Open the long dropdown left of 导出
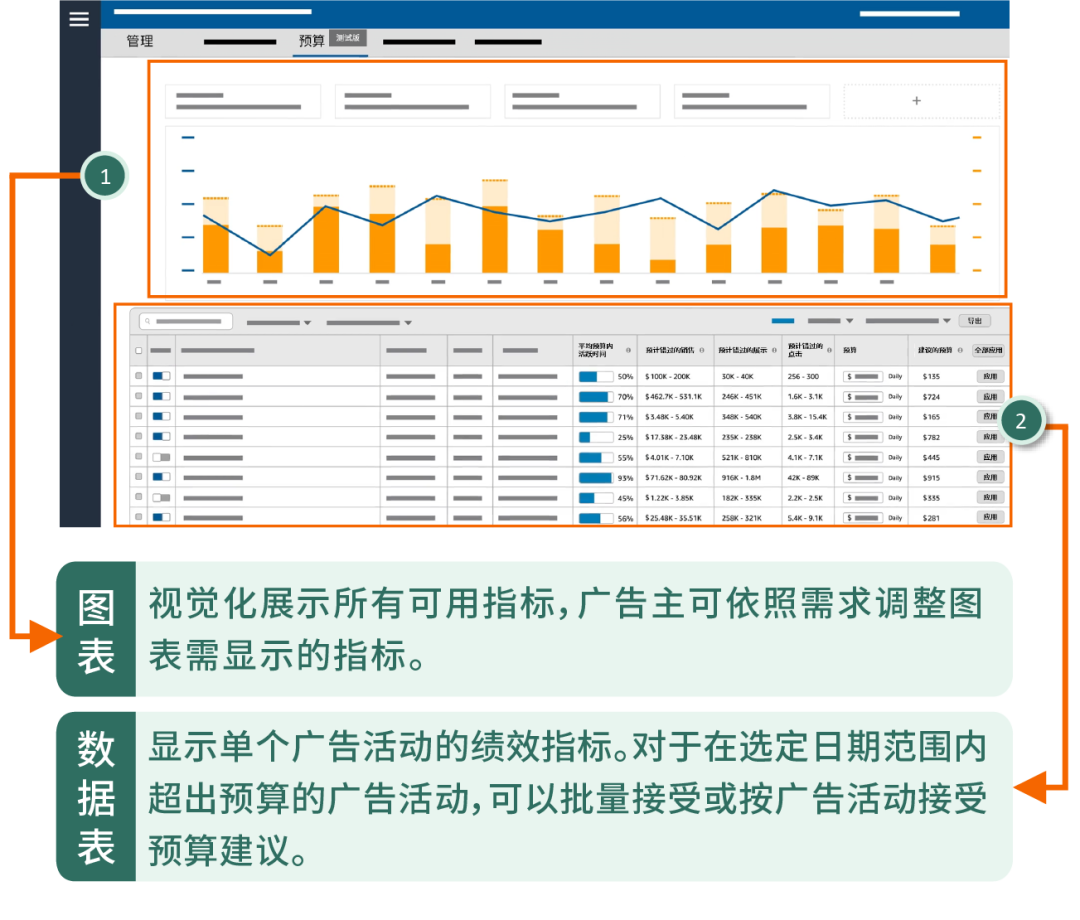This screenshot has height=920, width=1080. click(x=908, y=321)
